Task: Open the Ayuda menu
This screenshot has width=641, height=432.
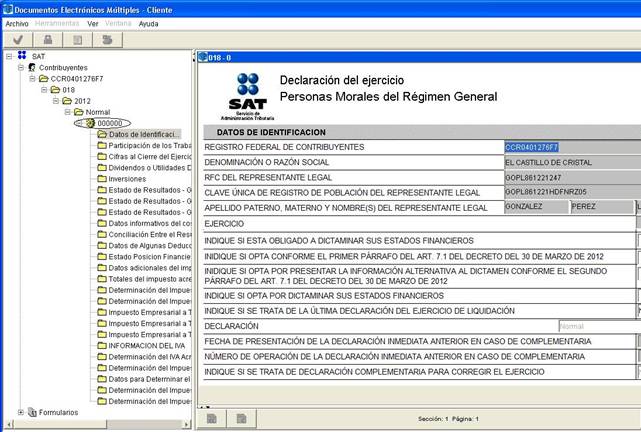Action: (x=148, y=24)
